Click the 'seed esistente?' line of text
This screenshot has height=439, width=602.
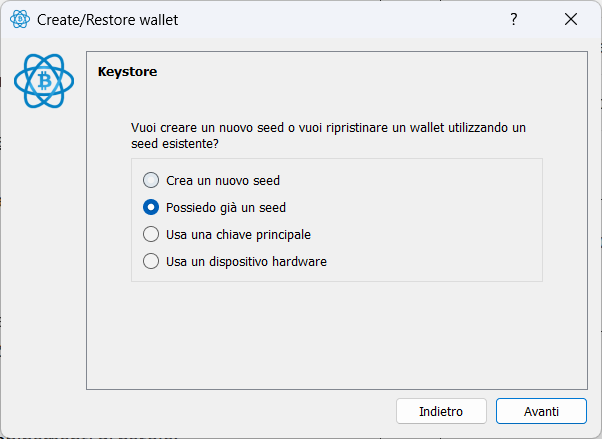(175, 144)
